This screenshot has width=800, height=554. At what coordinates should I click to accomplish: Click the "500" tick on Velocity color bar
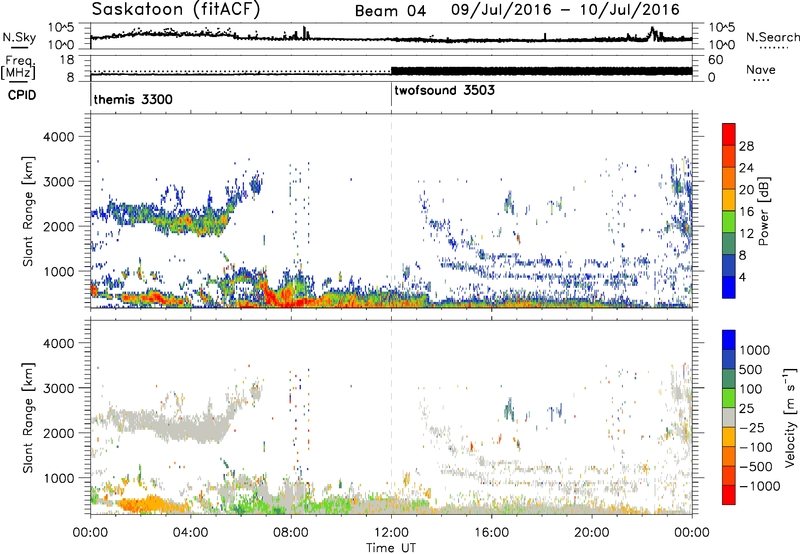[x=749, y=370]
